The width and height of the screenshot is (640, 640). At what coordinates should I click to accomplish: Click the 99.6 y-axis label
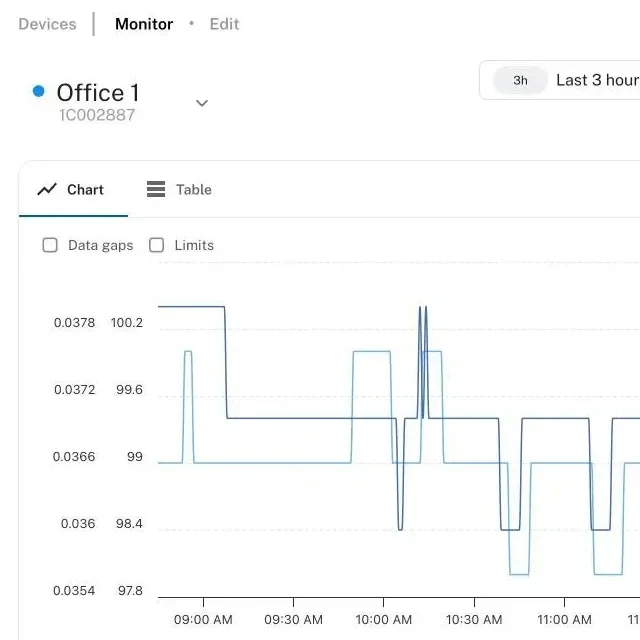[129, 390]
